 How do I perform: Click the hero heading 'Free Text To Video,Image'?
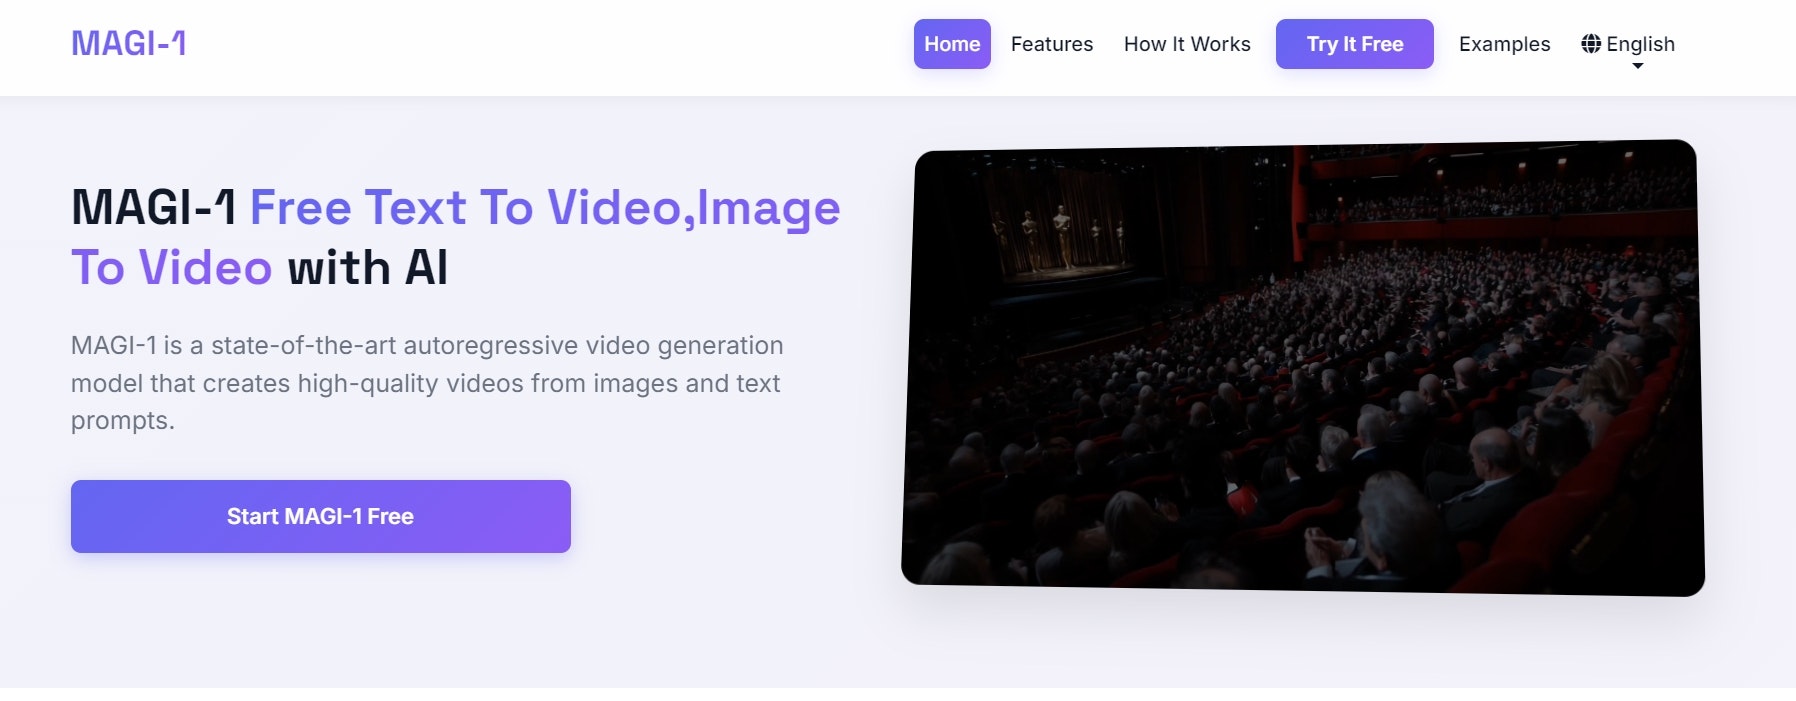[x=545, y=208]
